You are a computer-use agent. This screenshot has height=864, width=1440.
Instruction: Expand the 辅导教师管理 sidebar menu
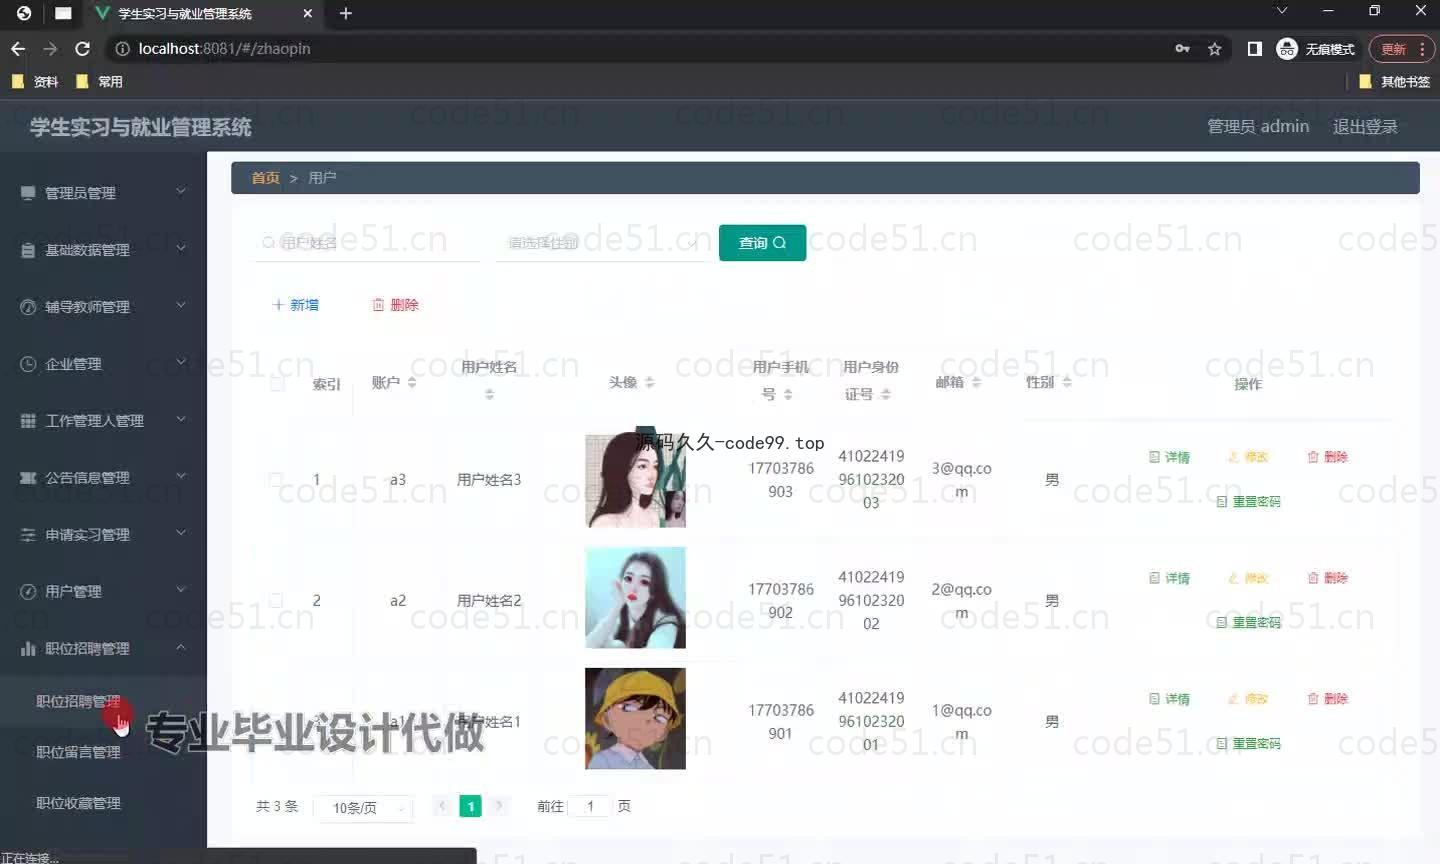103,306
